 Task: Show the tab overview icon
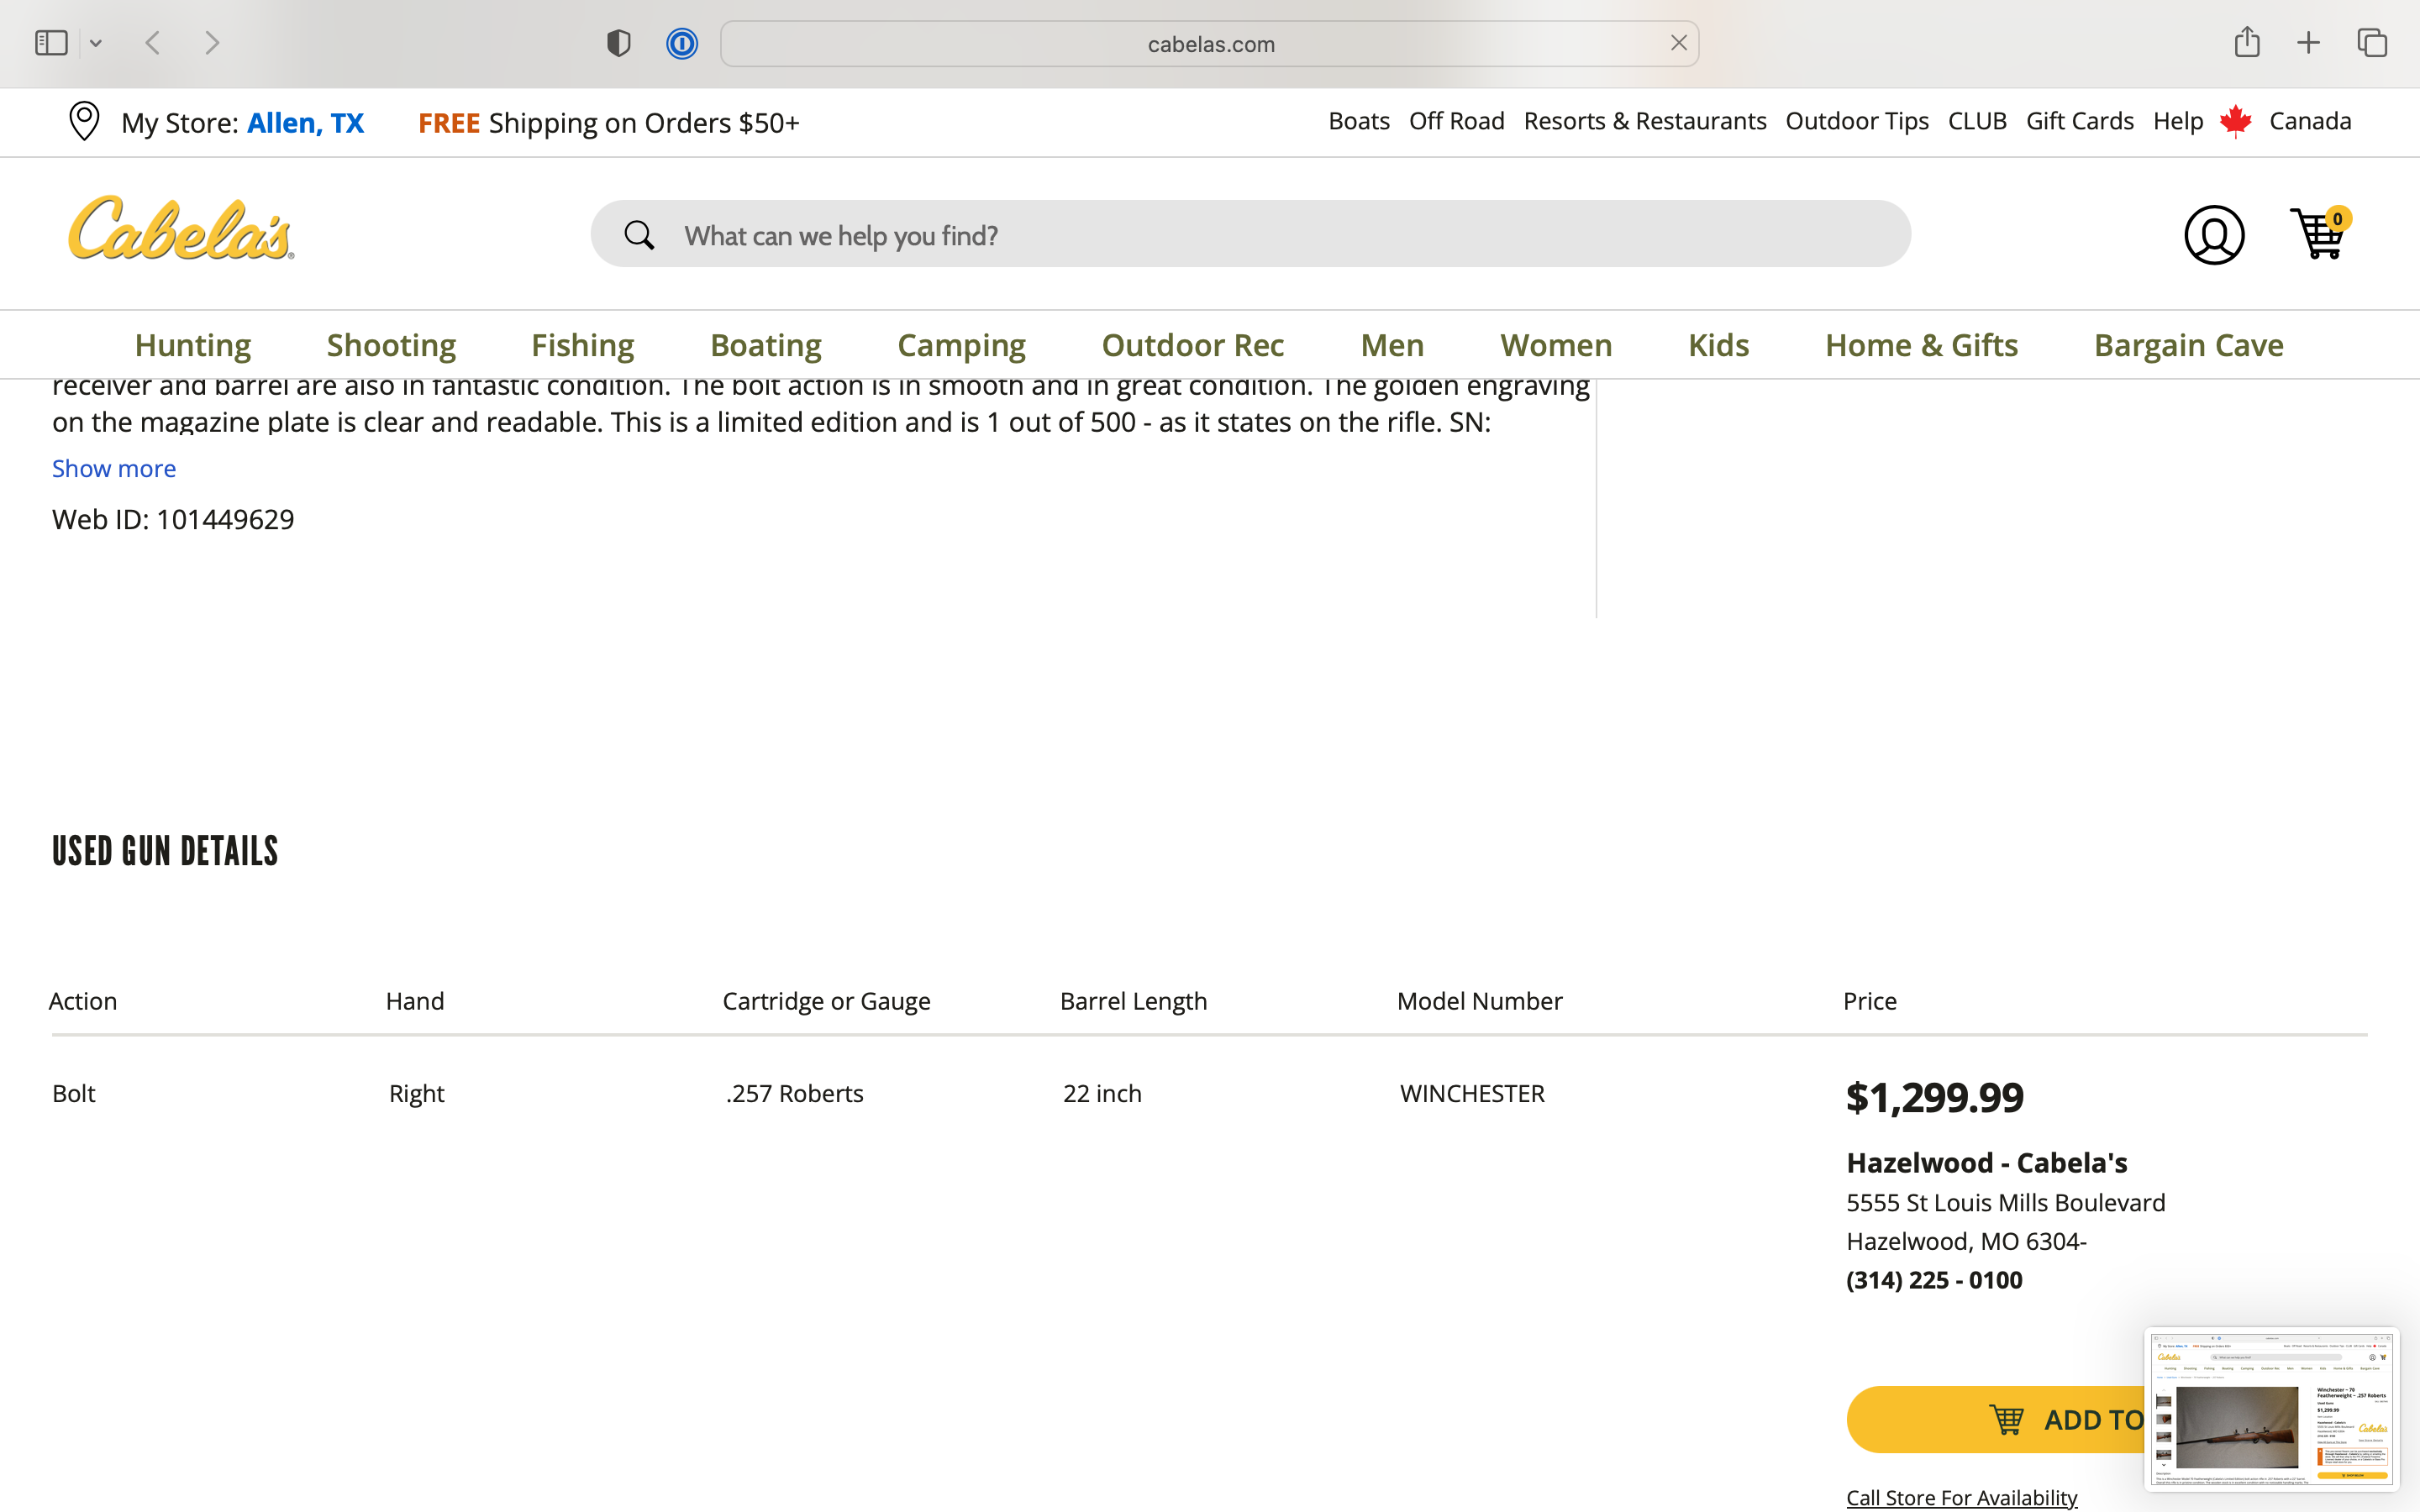(2372, 43)
